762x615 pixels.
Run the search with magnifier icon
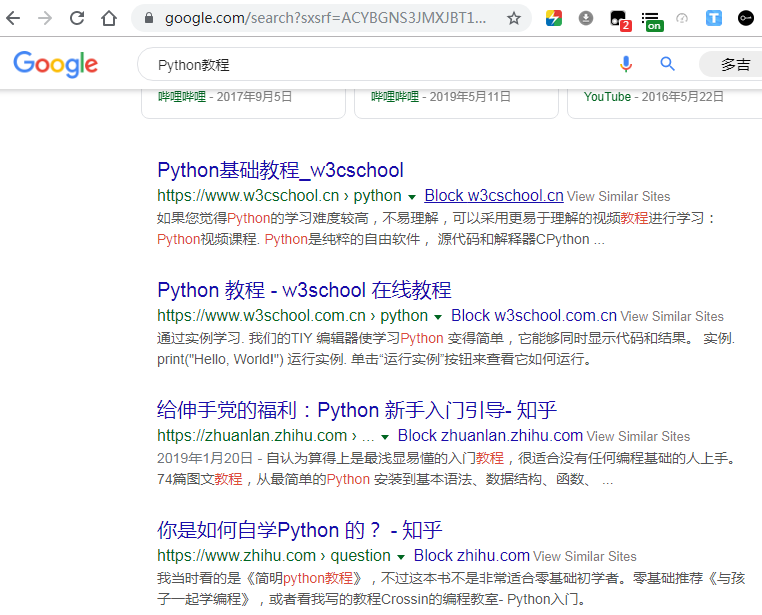[667, 64]
